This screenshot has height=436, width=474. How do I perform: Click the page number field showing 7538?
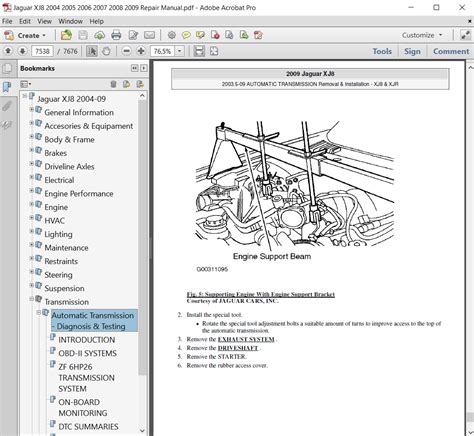pyautogui.click(x=42, y=51)
